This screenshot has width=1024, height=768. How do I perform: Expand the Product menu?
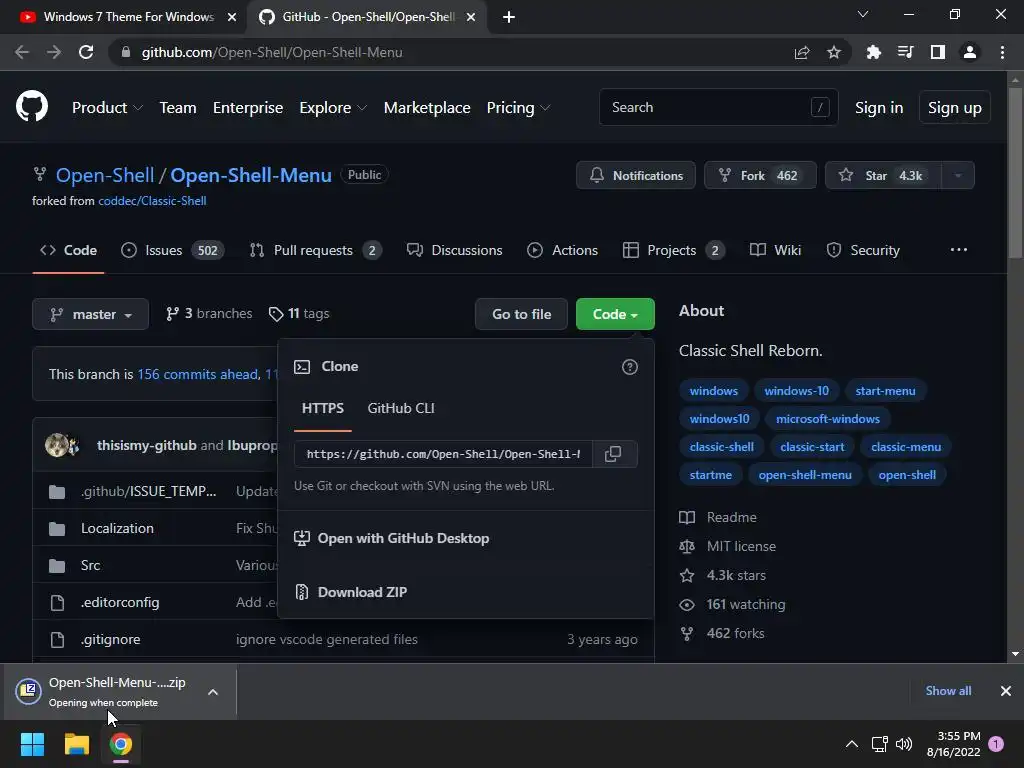click(107, 108)
